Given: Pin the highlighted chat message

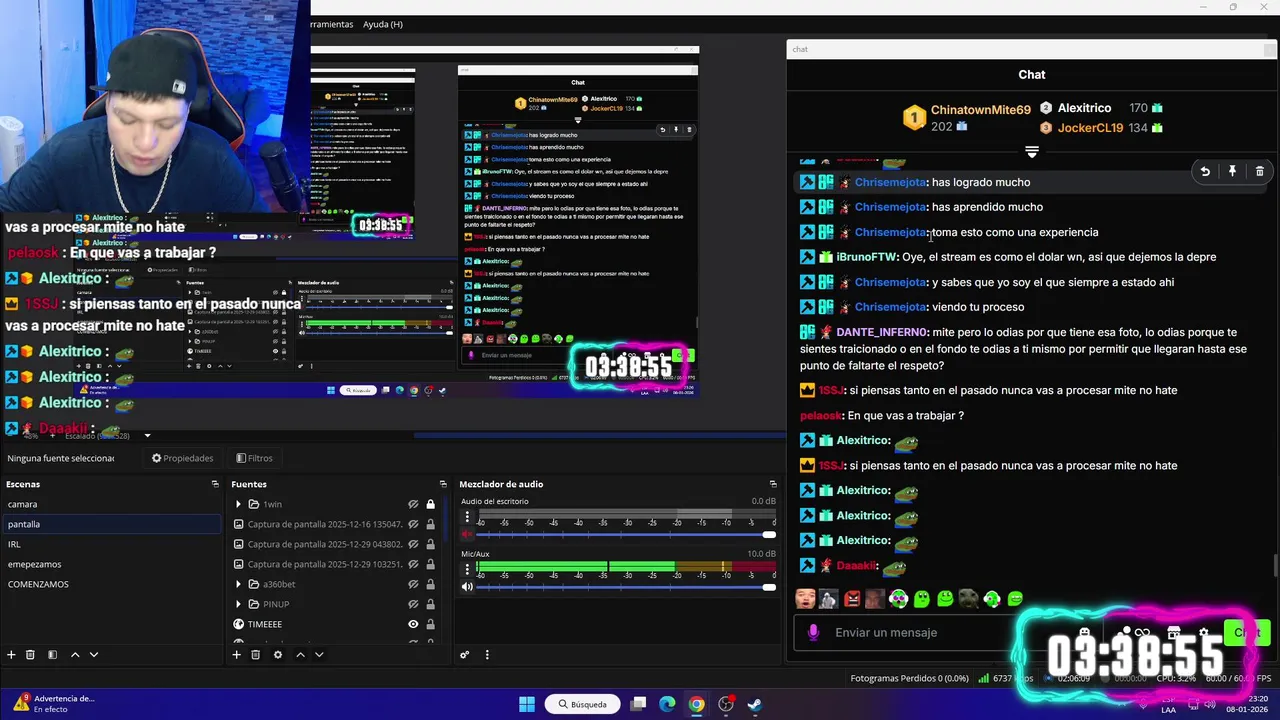Looking at the screenshot, I should pos(1232,172).
